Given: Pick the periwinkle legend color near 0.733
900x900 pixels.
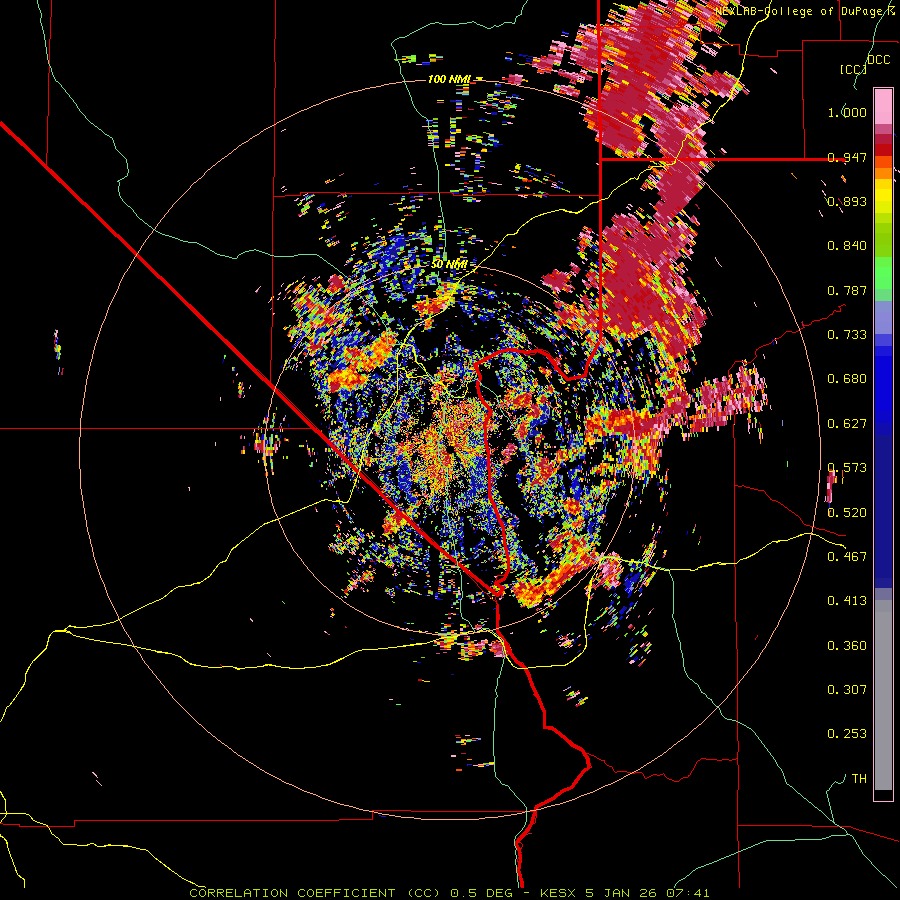Looking at the screenshot, I should coord(883,317).
